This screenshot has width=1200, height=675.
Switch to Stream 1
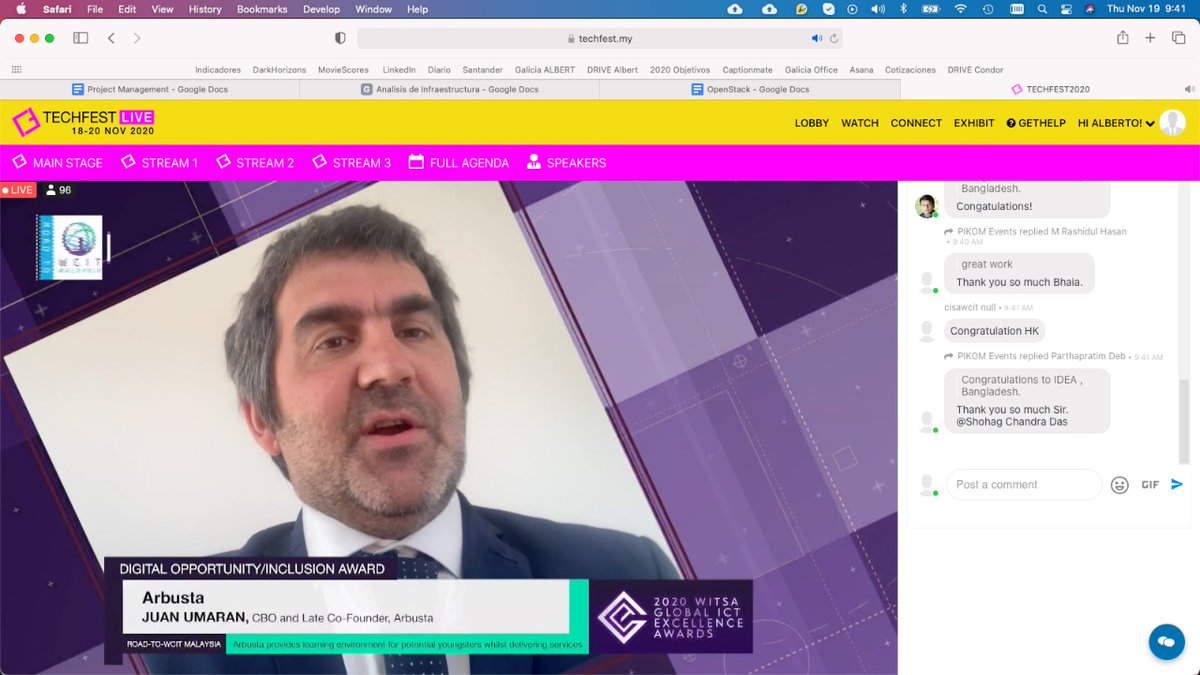pyautogui.click(x=159, y=162)
